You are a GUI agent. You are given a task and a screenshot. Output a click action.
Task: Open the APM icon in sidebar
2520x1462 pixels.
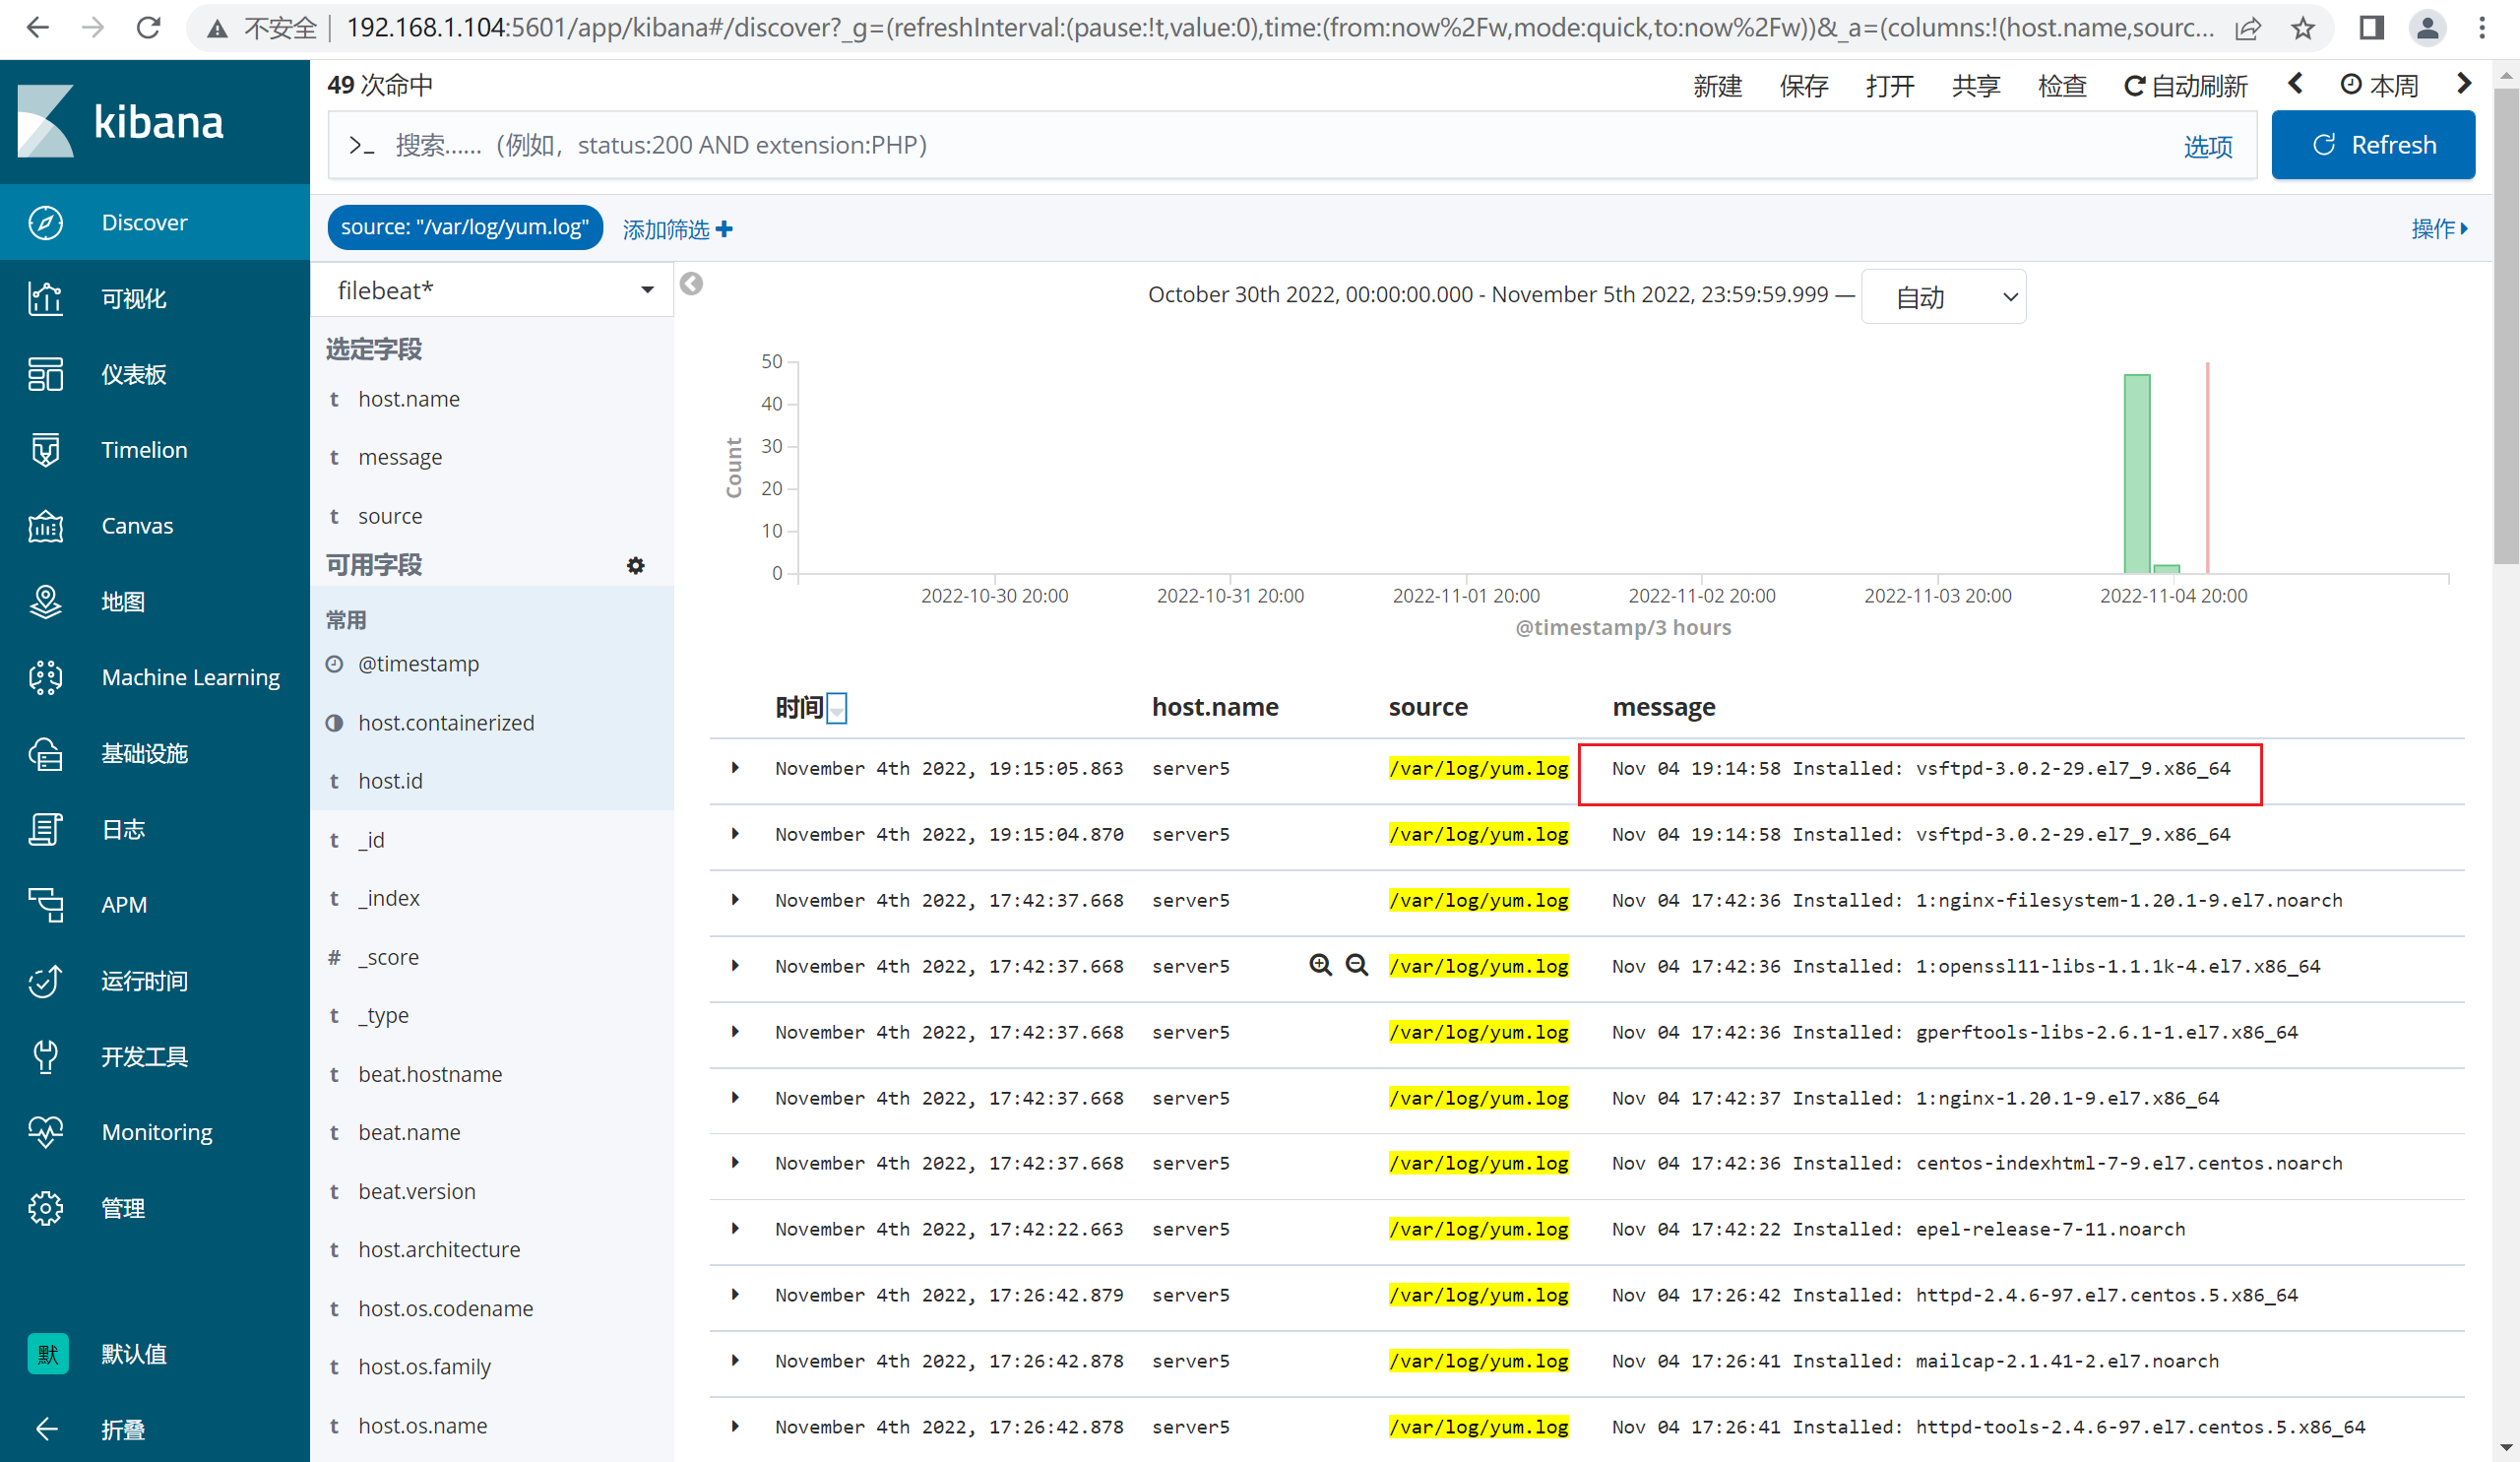46,905
